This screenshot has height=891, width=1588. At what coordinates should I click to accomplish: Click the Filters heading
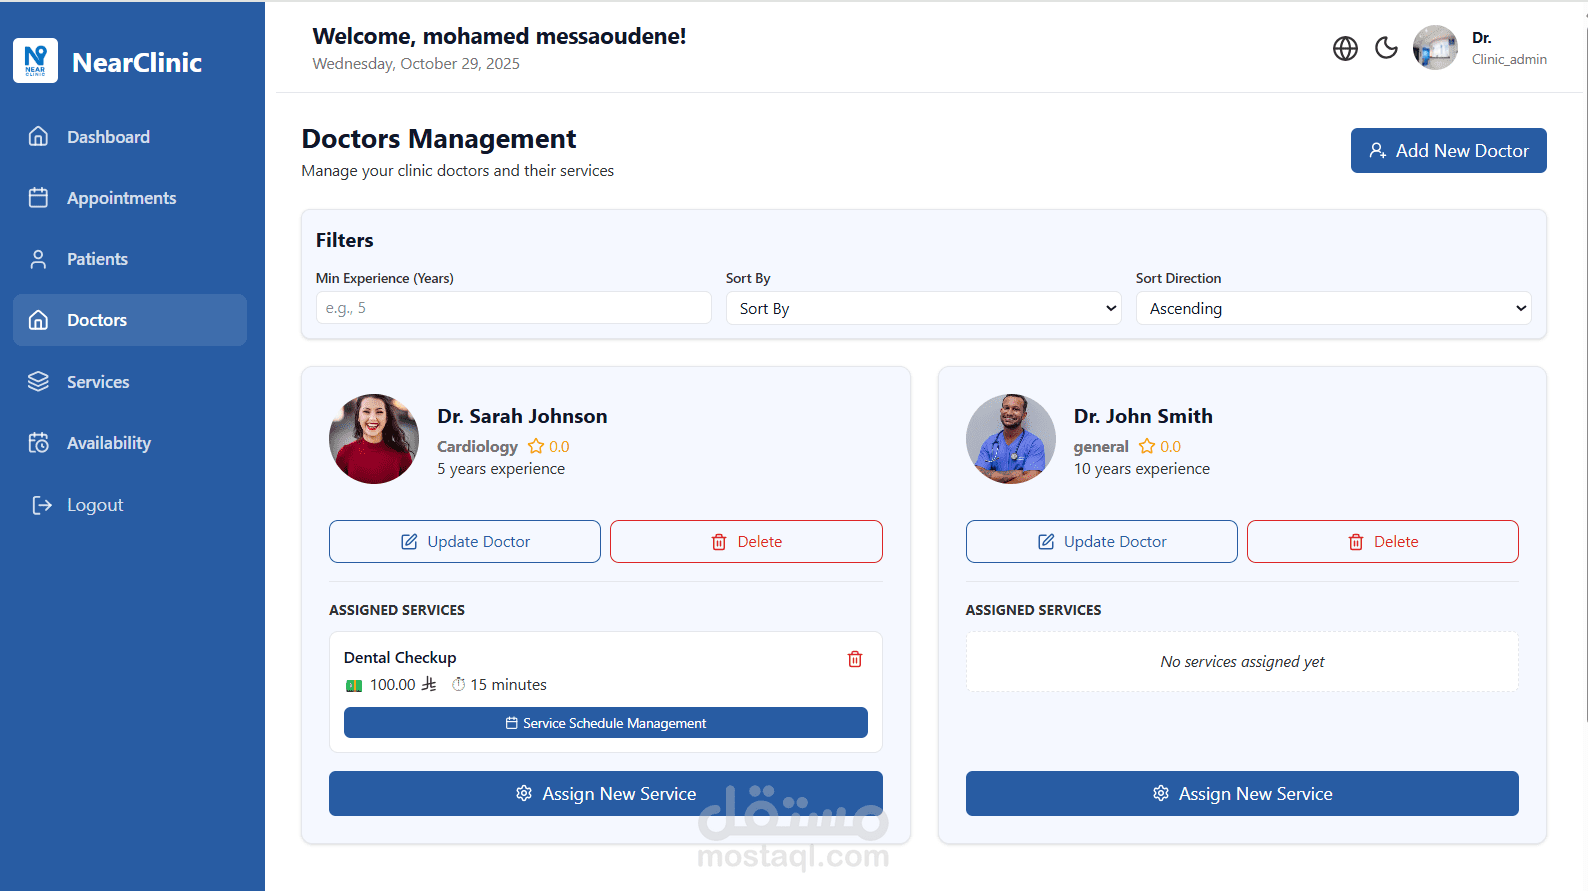point(345,240)
